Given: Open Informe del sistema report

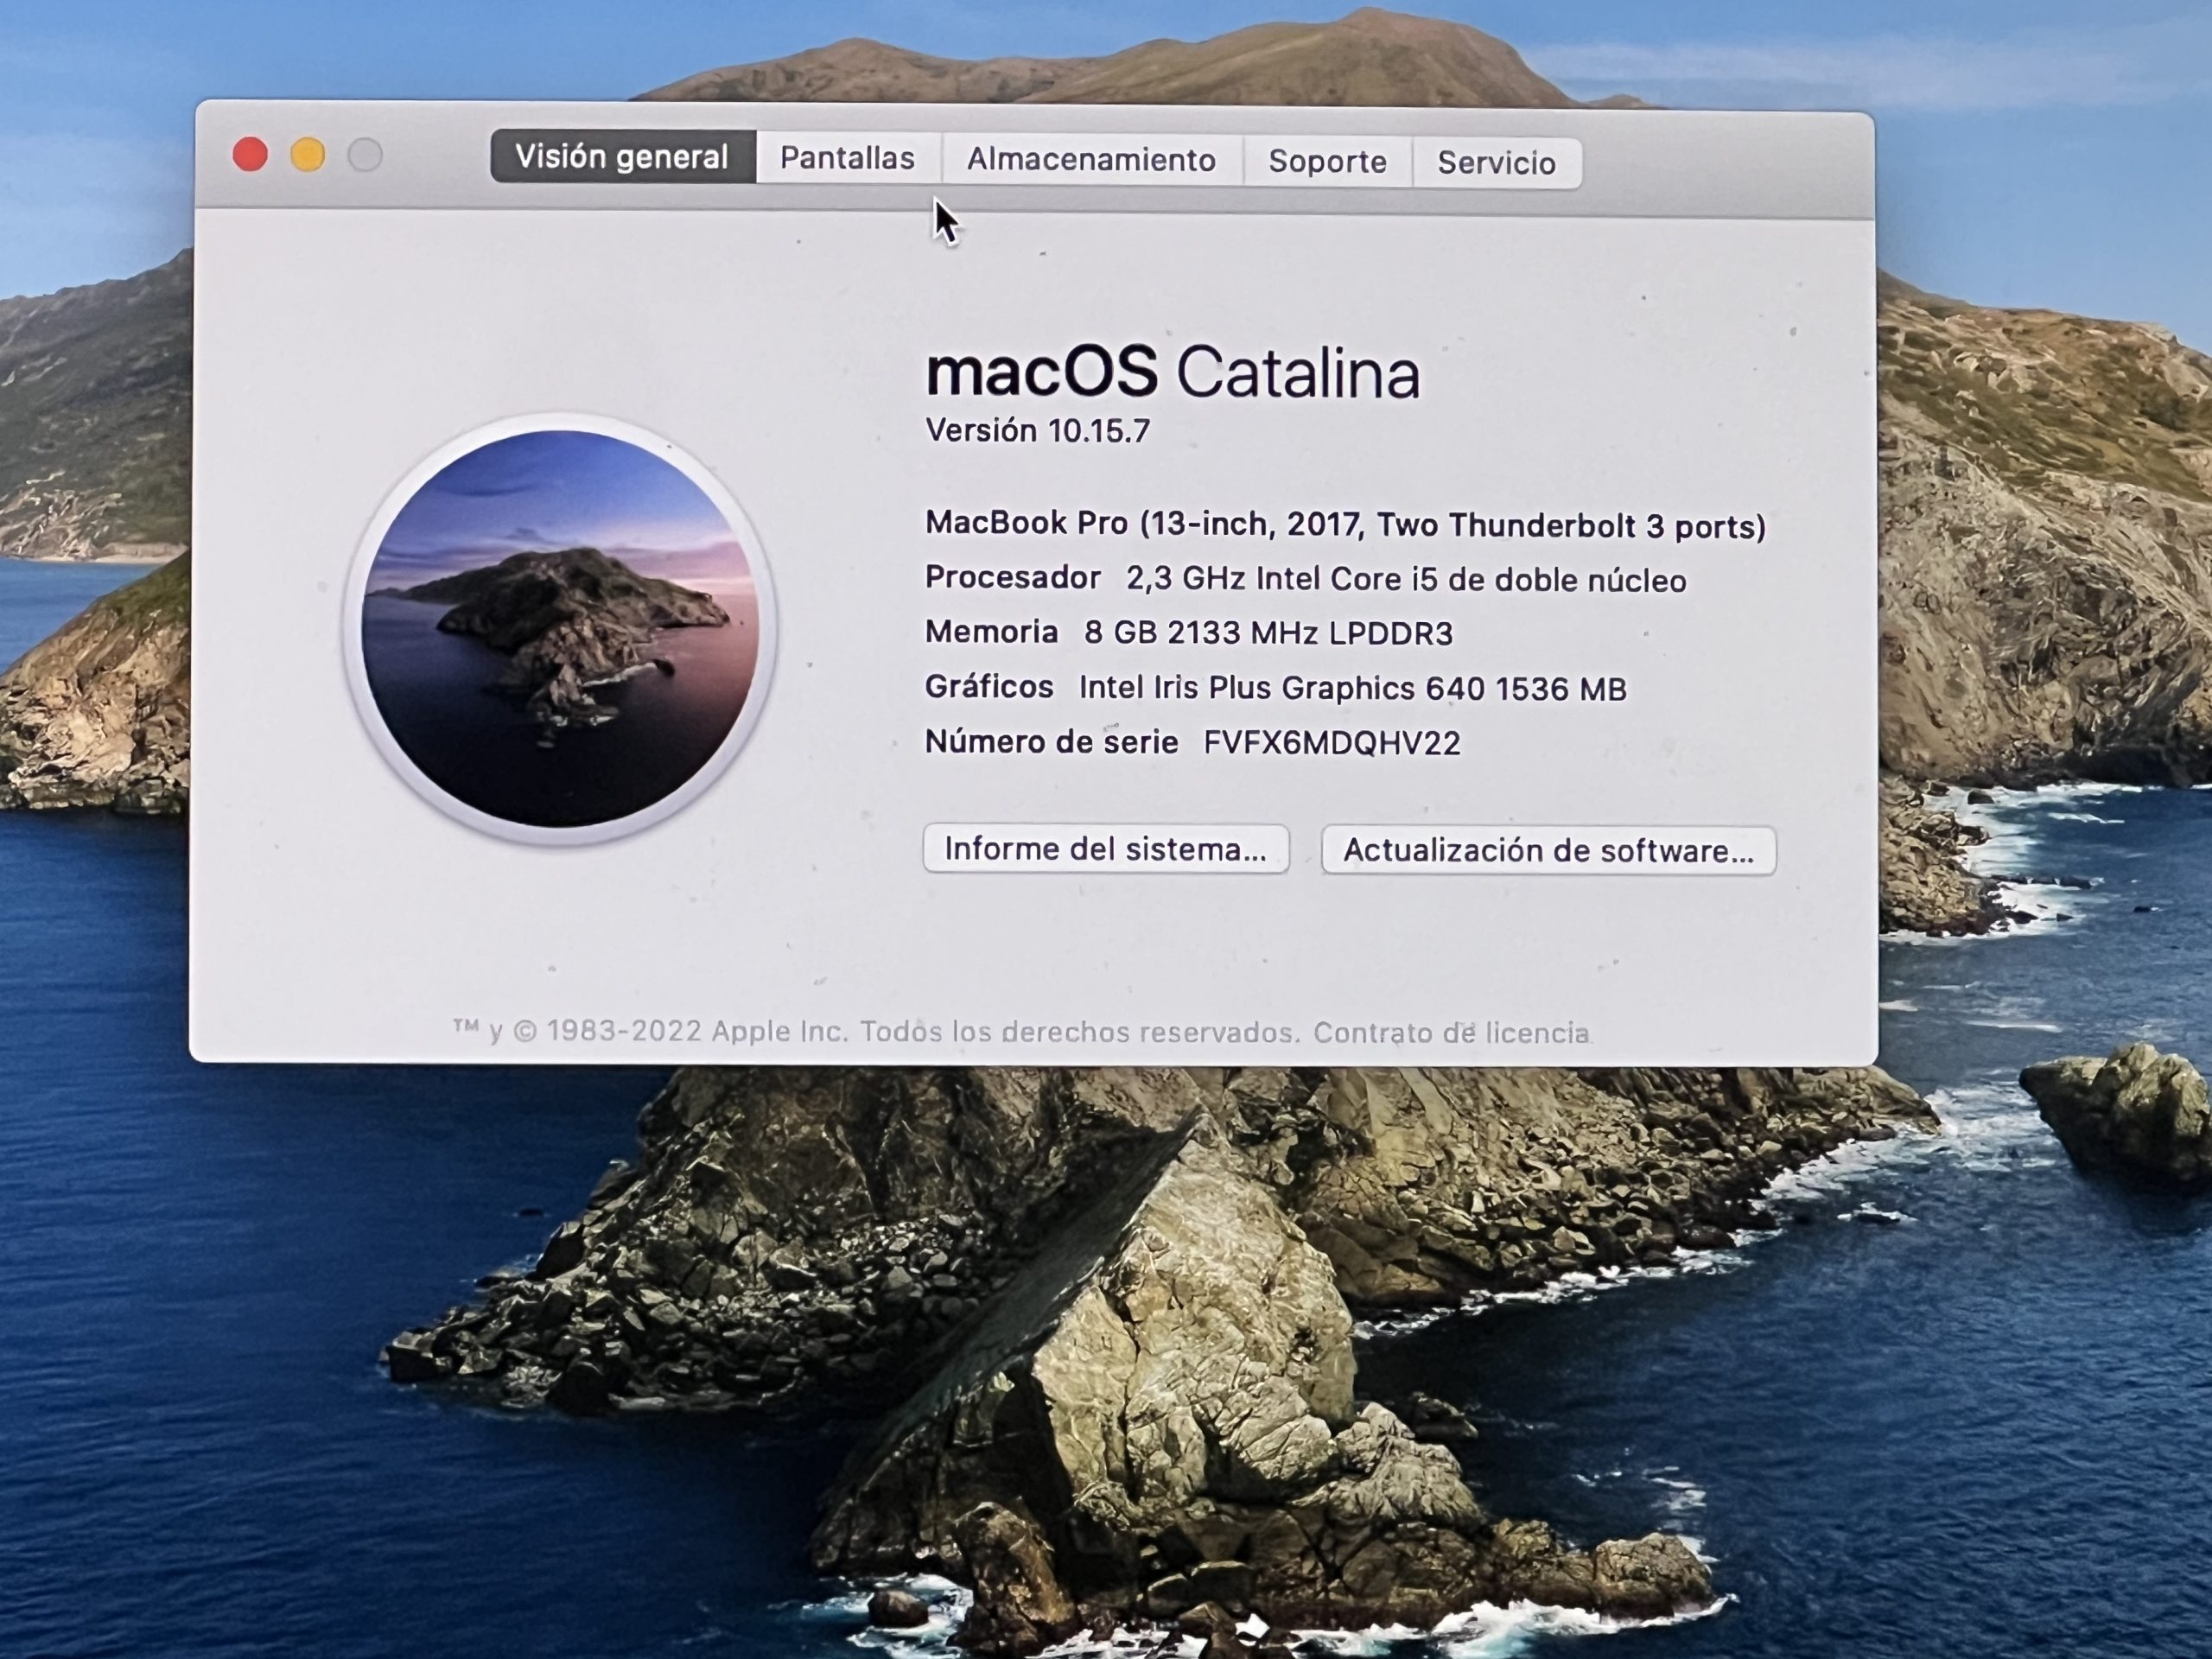Looking at the screenshot, I should coord(1105,849).
